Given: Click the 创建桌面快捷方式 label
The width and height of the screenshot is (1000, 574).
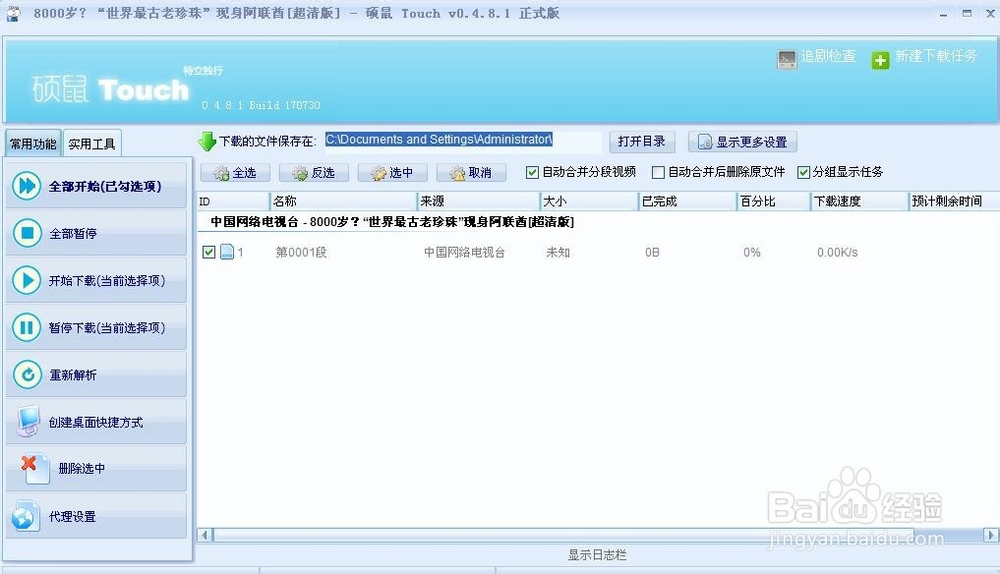Looking at the screenshot, I should (x=96, y=422).
